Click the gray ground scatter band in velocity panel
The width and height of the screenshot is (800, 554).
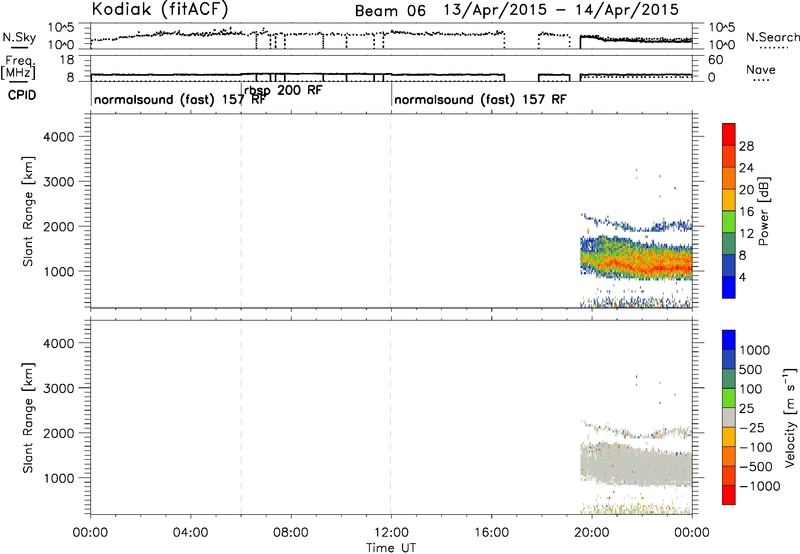pyautogui.click(x=636, y=464)
